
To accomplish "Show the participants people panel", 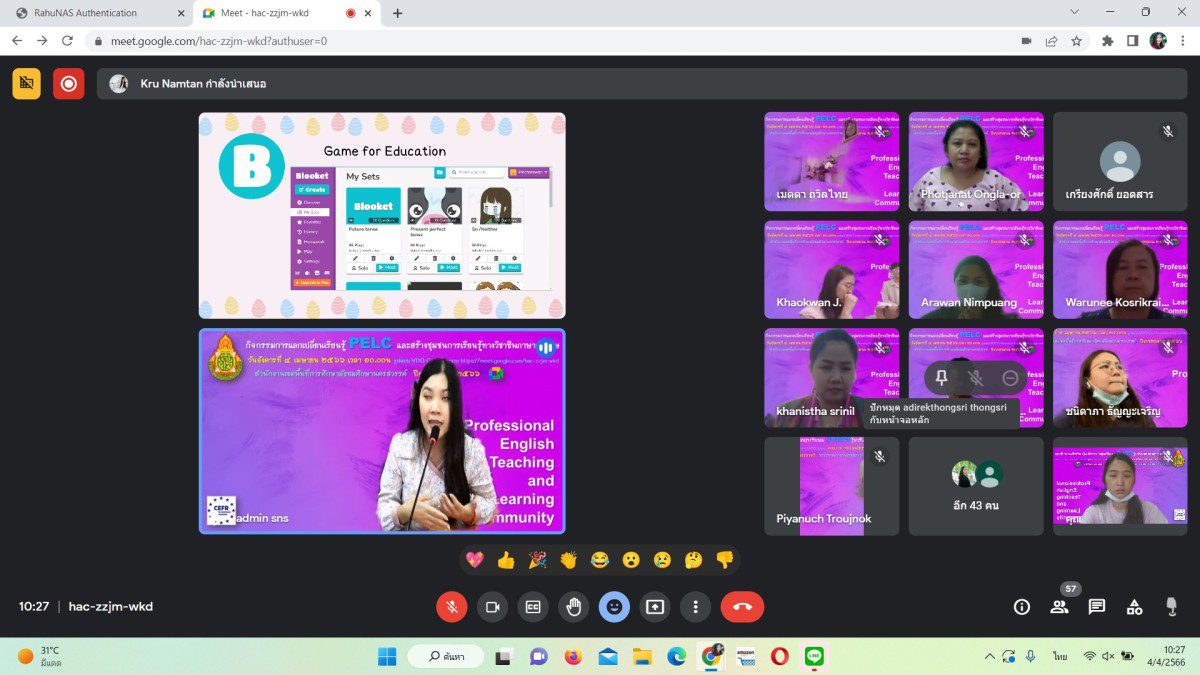I will 1059,606.
